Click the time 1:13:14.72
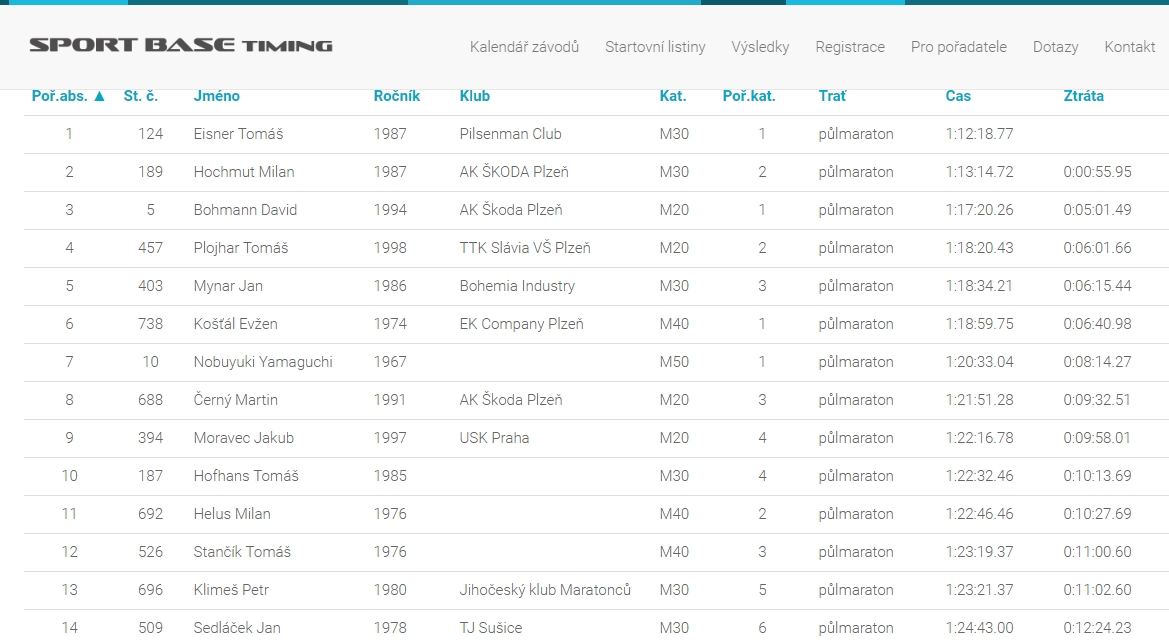Viewport: 1169px width, 643px height. (980, 172)
